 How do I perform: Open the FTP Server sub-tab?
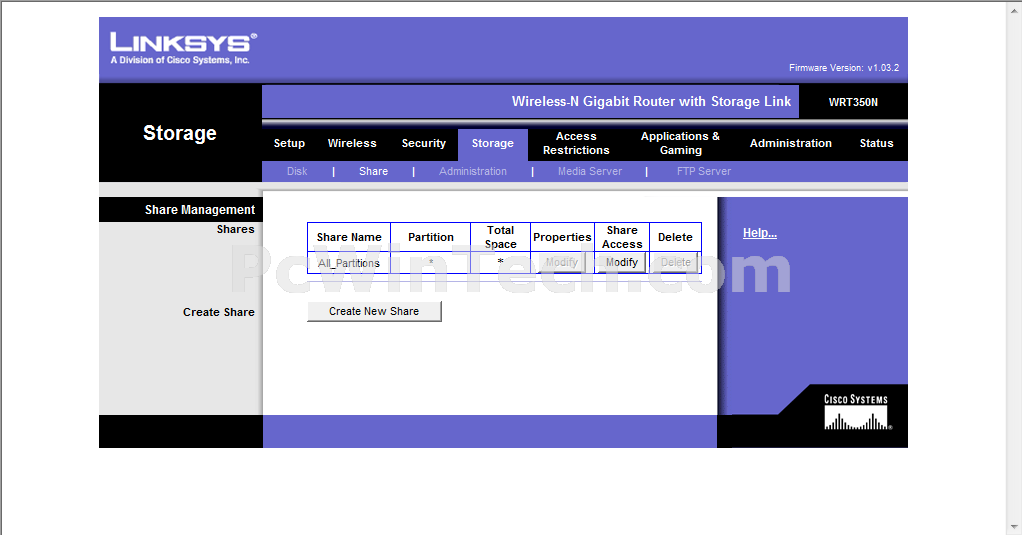coord(704,171)
